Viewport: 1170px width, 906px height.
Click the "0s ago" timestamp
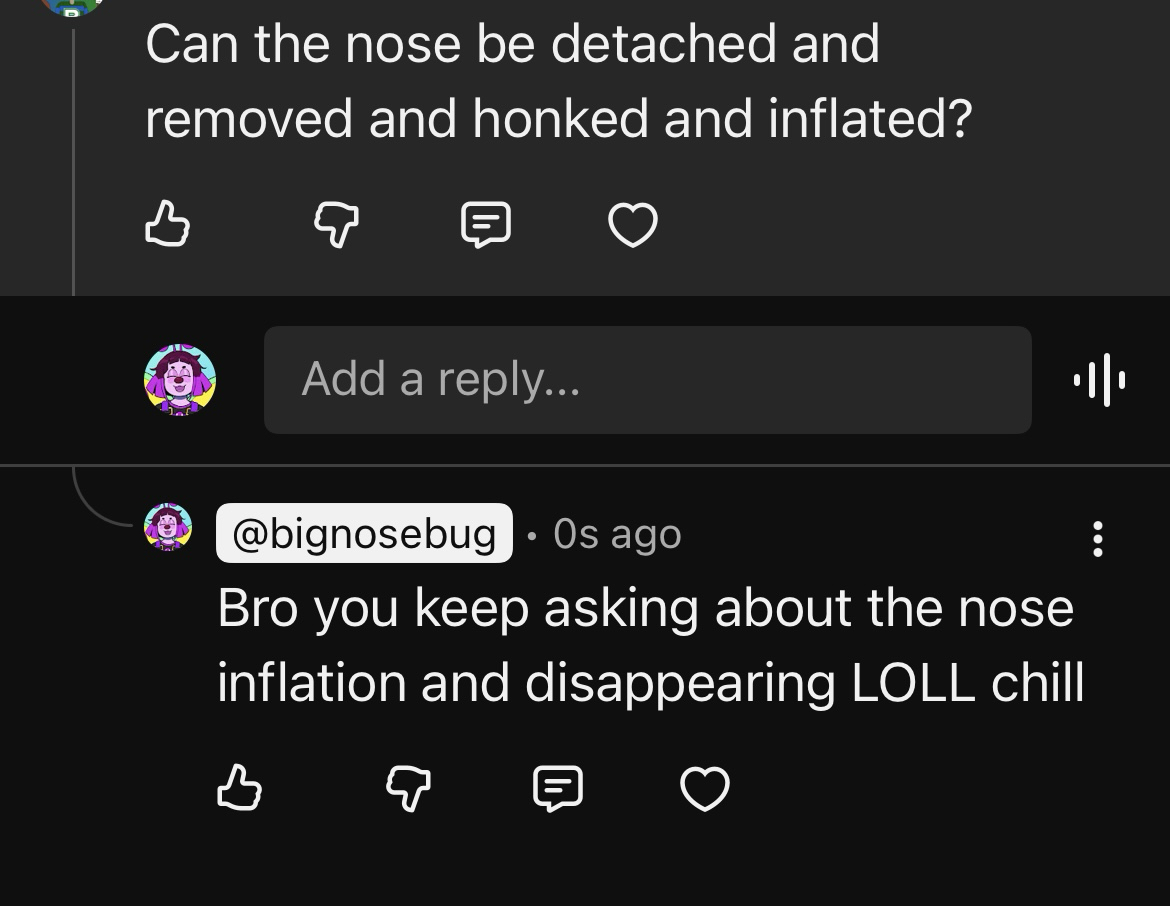pyautogui.click(x=617, y=534)
